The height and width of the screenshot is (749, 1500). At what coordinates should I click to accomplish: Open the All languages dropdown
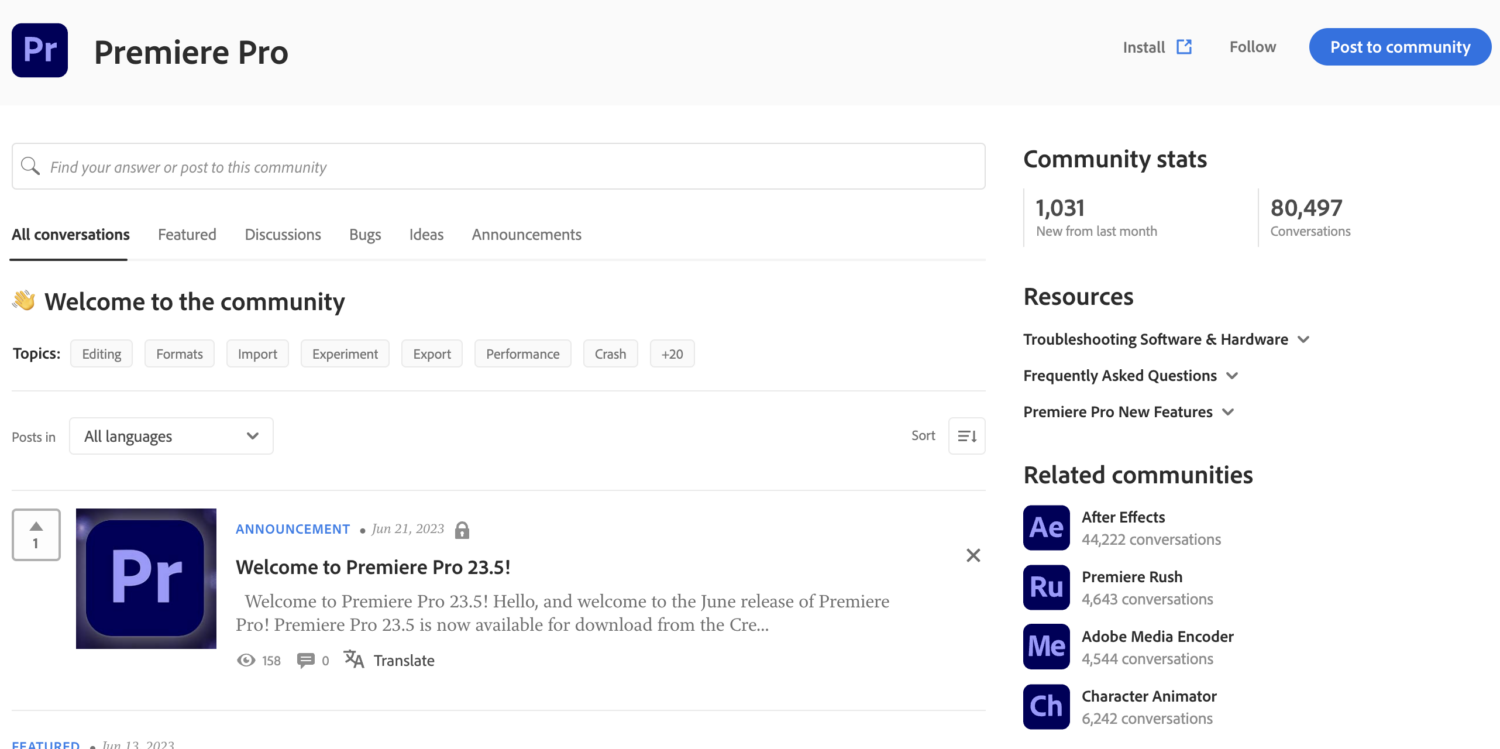pyautogui.click(x=171, y=436)
